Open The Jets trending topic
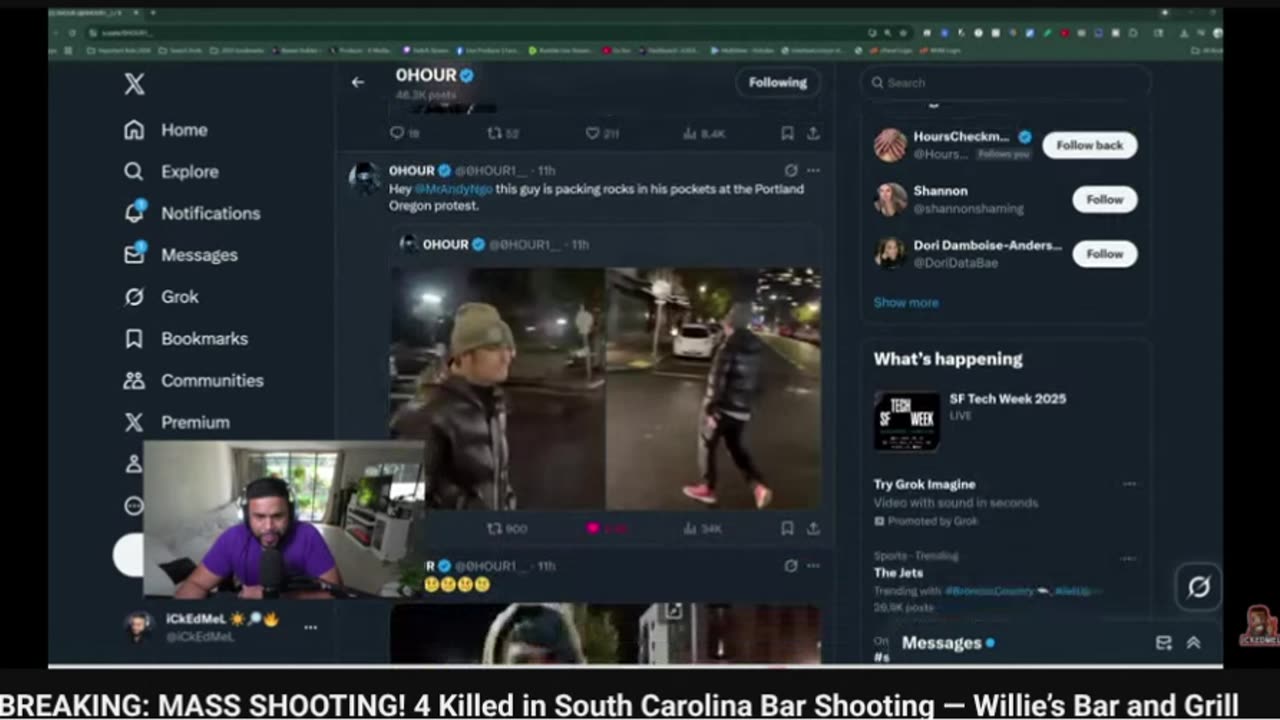 click(897, 573)
